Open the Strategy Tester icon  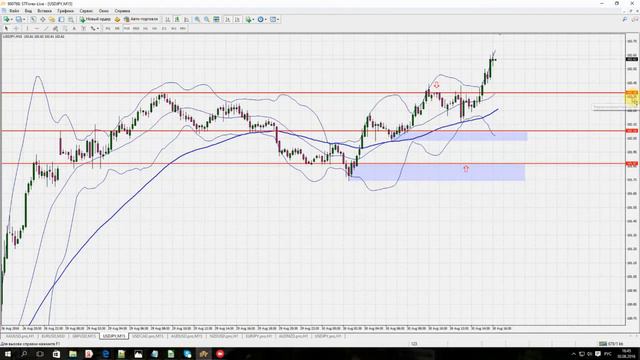click(x=71, y=19)
